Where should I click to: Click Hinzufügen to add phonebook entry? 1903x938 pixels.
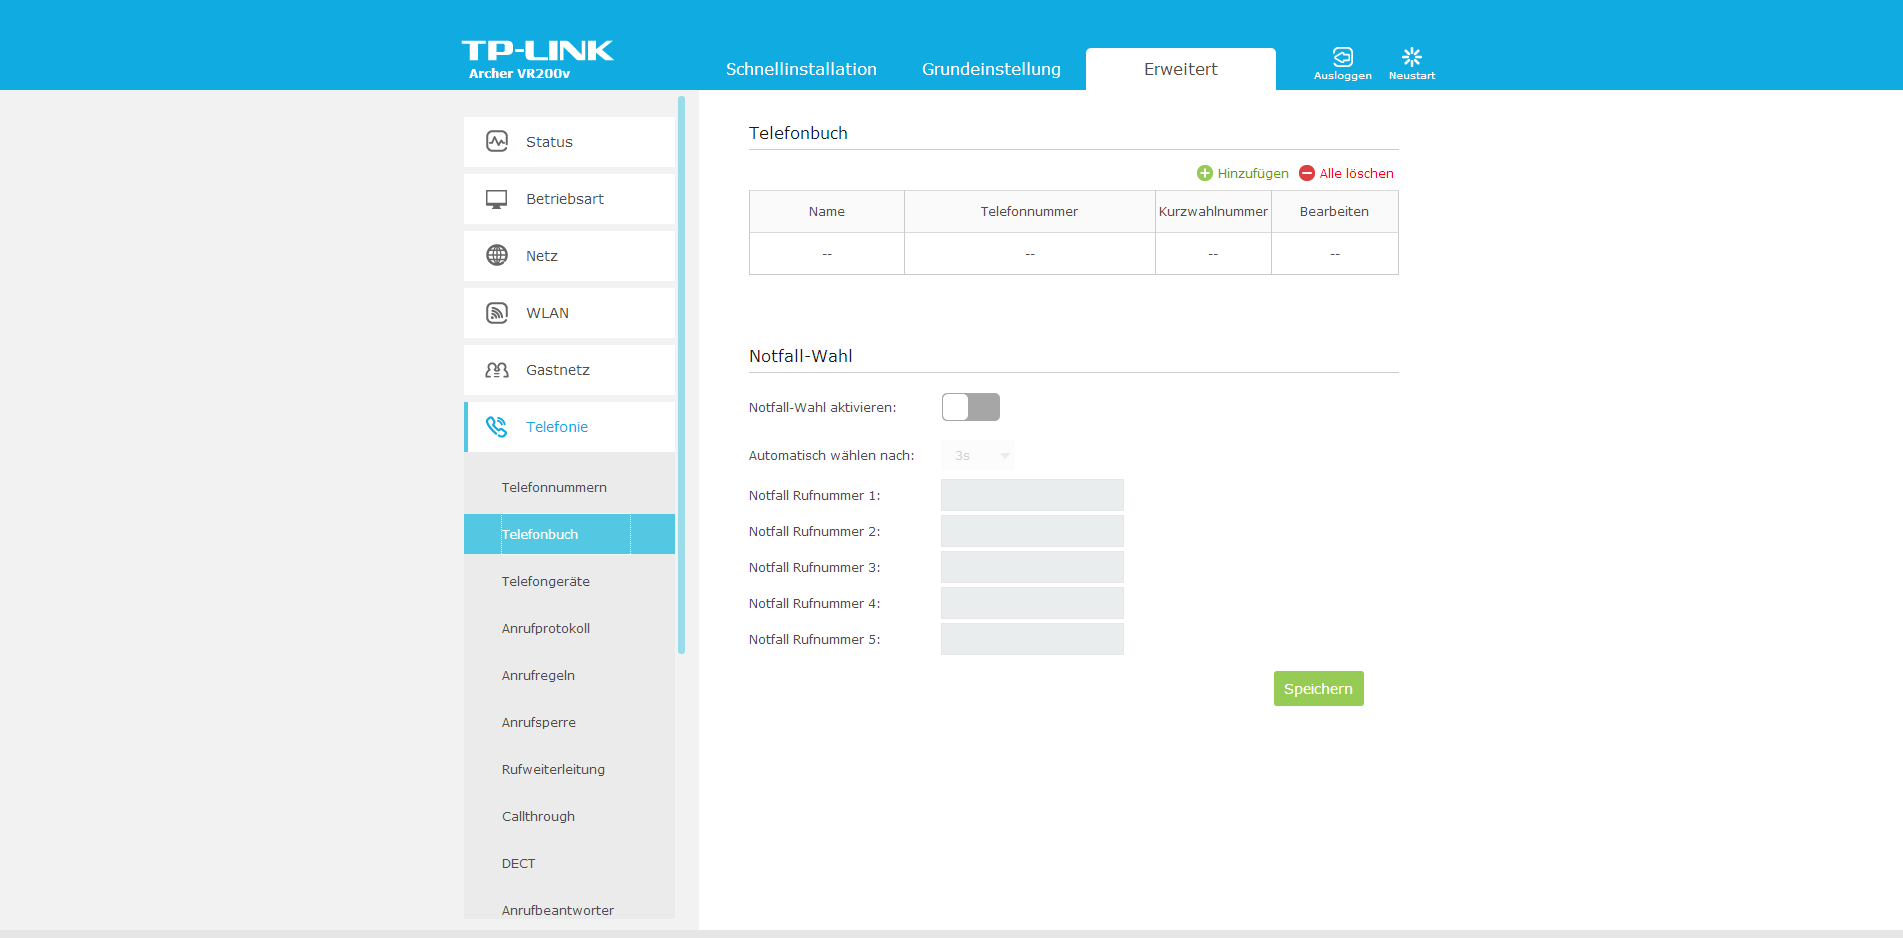tap(1243, 173)
